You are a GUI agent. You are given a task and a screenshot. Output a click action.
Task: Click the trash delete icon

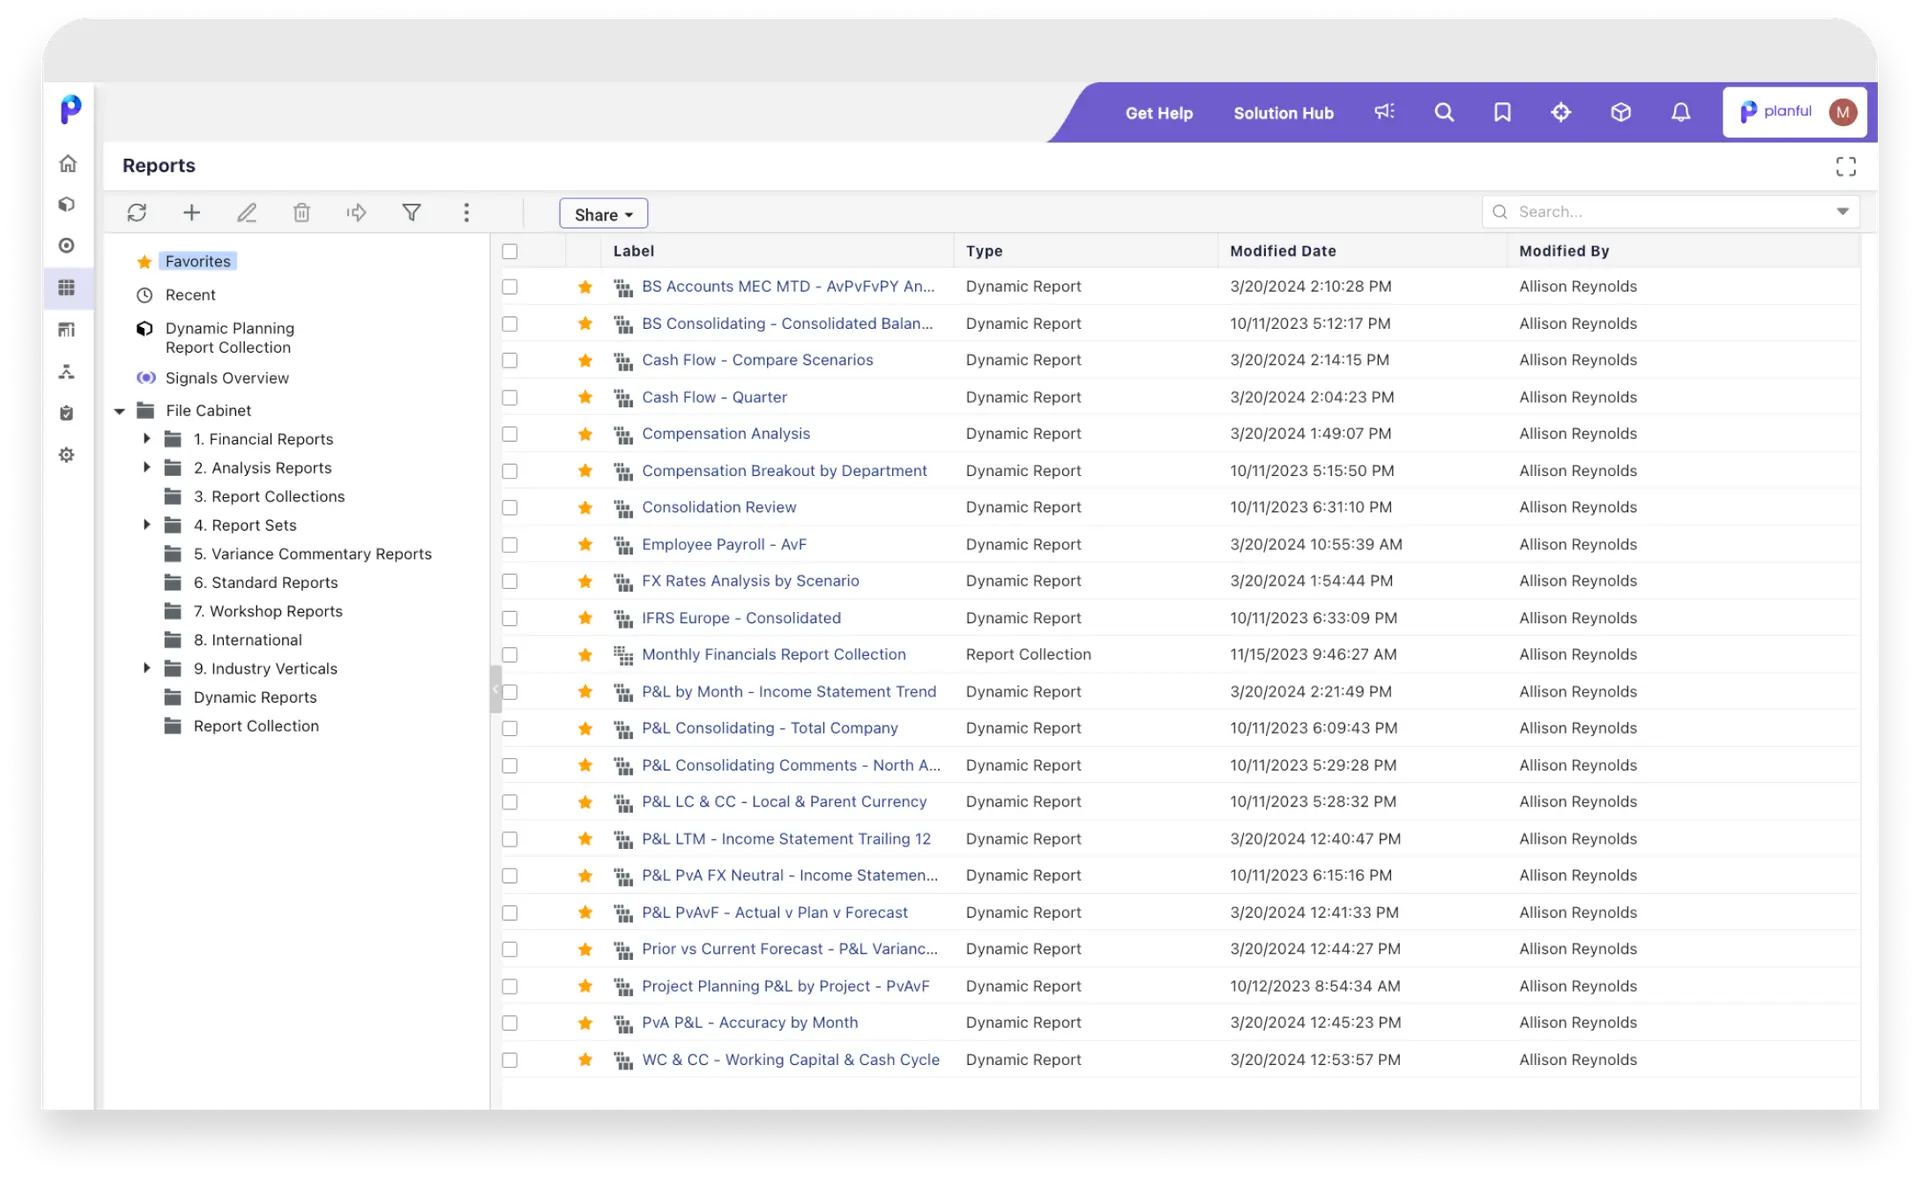pyautogui.click(x=302, y=213)
